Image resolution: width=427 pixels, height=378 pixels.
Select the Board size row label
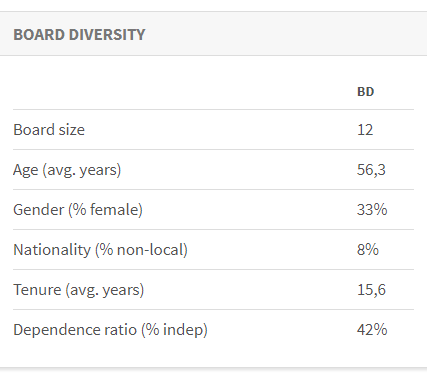point(49,129)
